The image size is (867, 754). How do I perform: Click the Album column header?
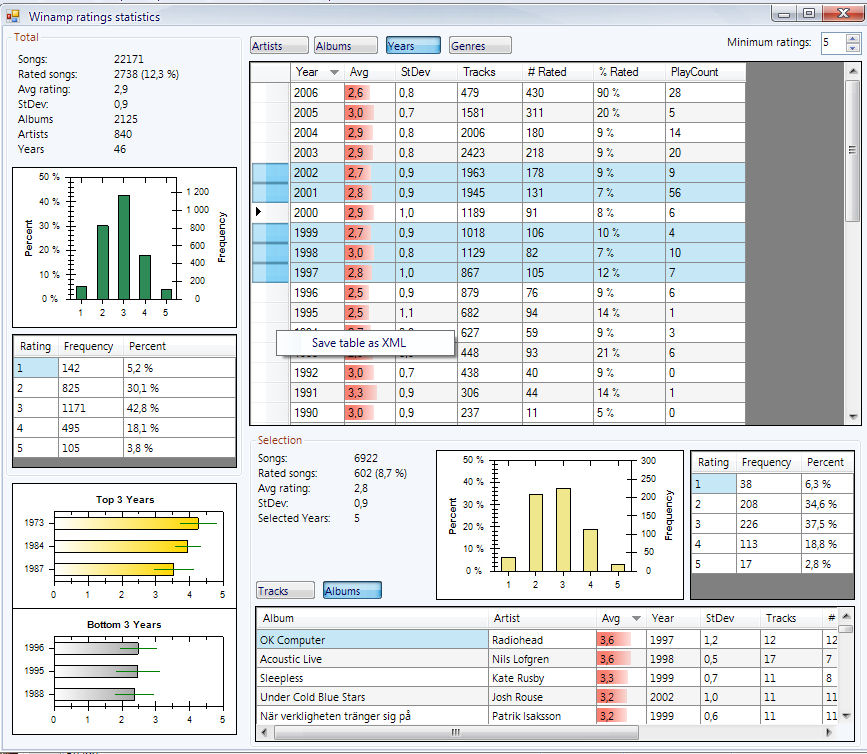(x=373, y=618)
